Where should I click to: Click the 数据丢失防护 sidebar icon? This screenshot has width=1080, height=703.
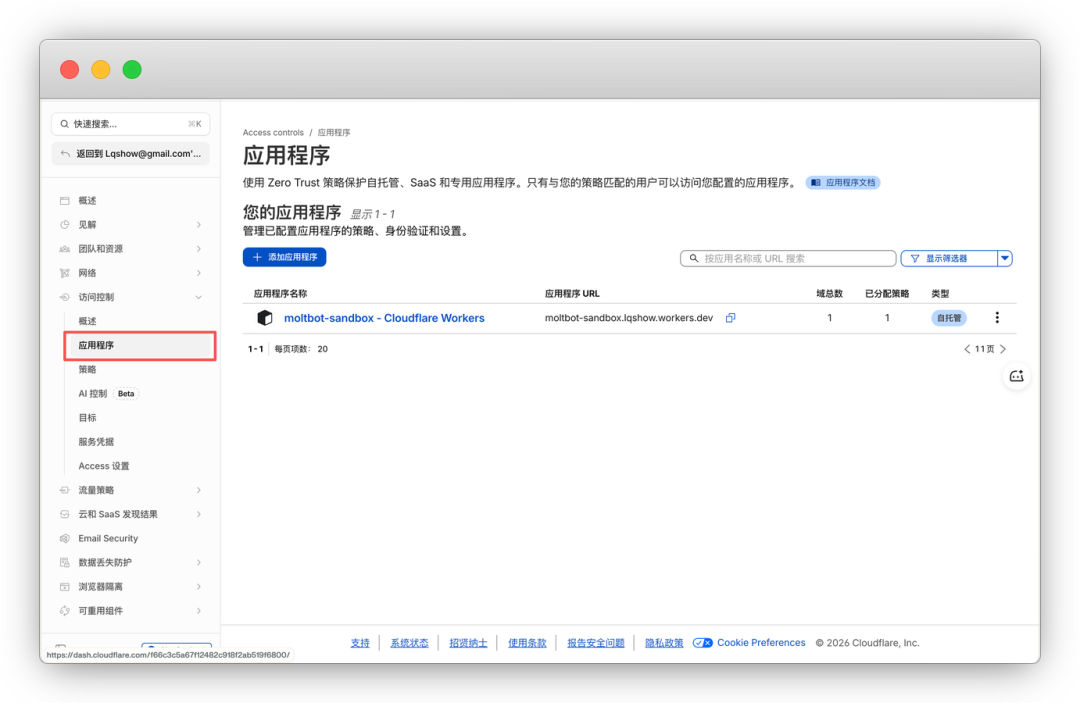pos(62,562)
